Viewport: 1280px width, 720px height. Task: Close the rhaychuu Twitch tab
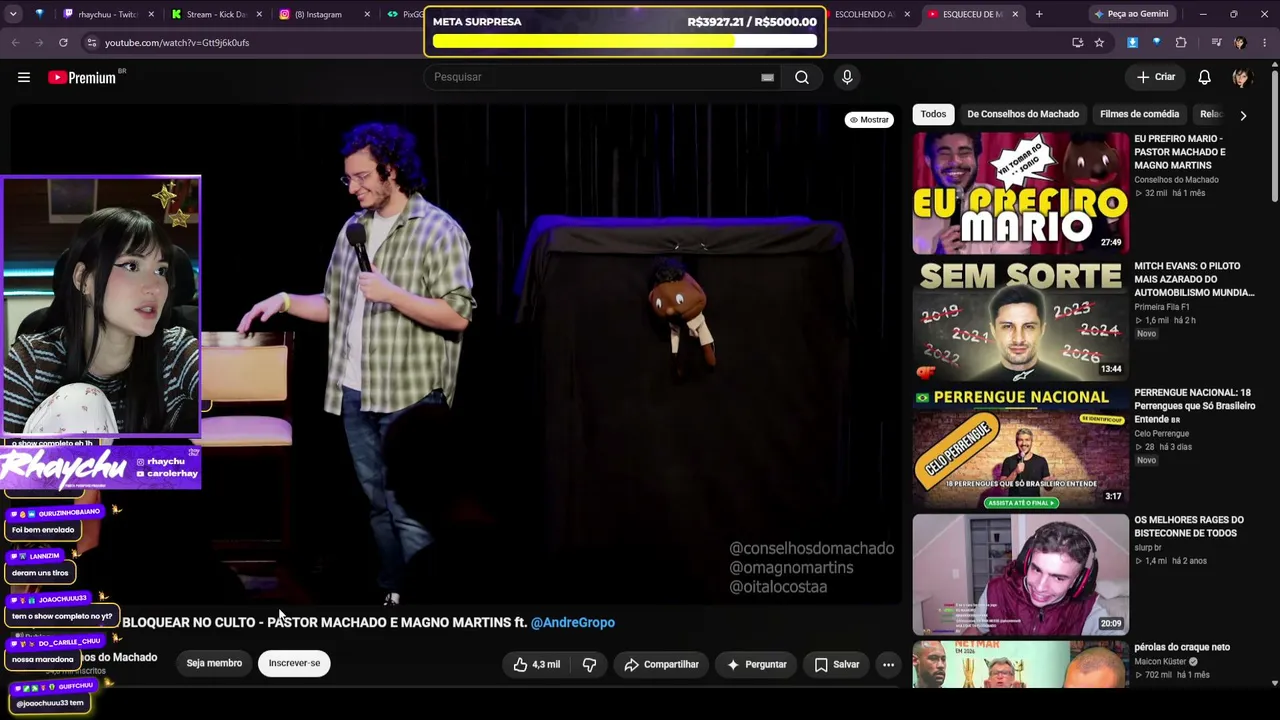151,14
